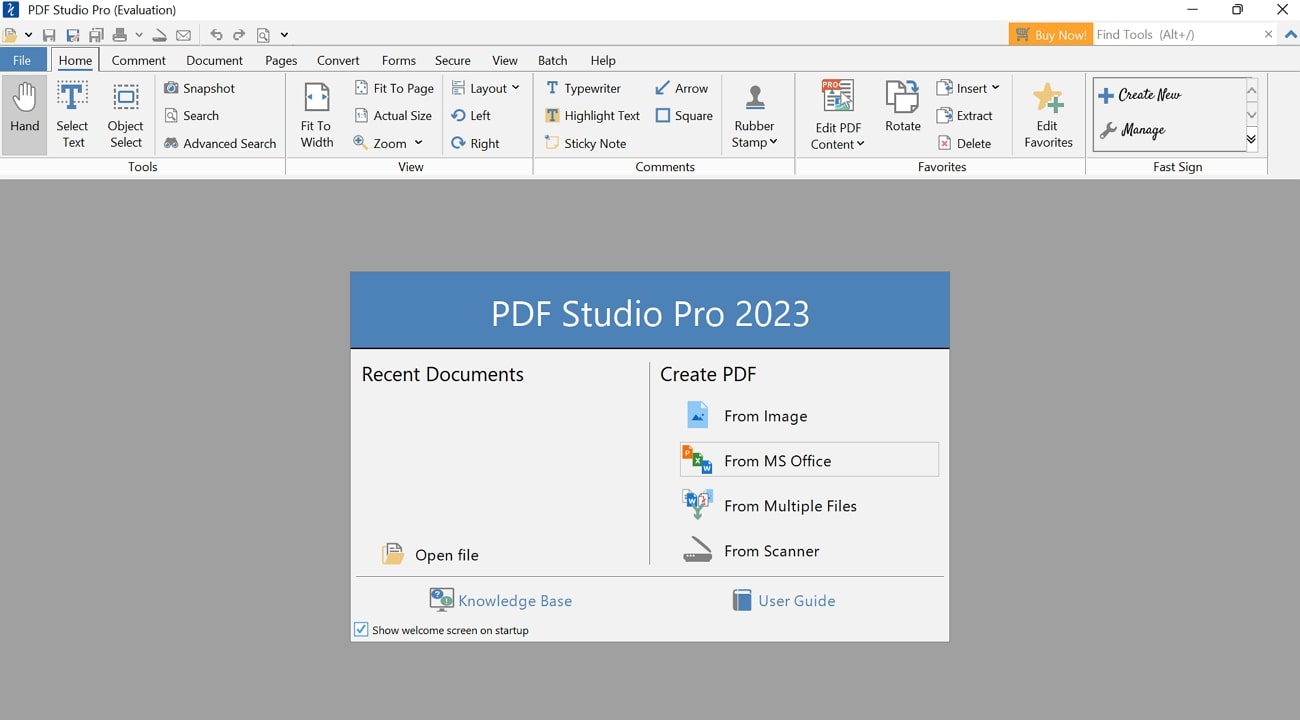This screenshot has height=720, width=1300.
Task: Set view to Actual Size
Action: point(393,115)
